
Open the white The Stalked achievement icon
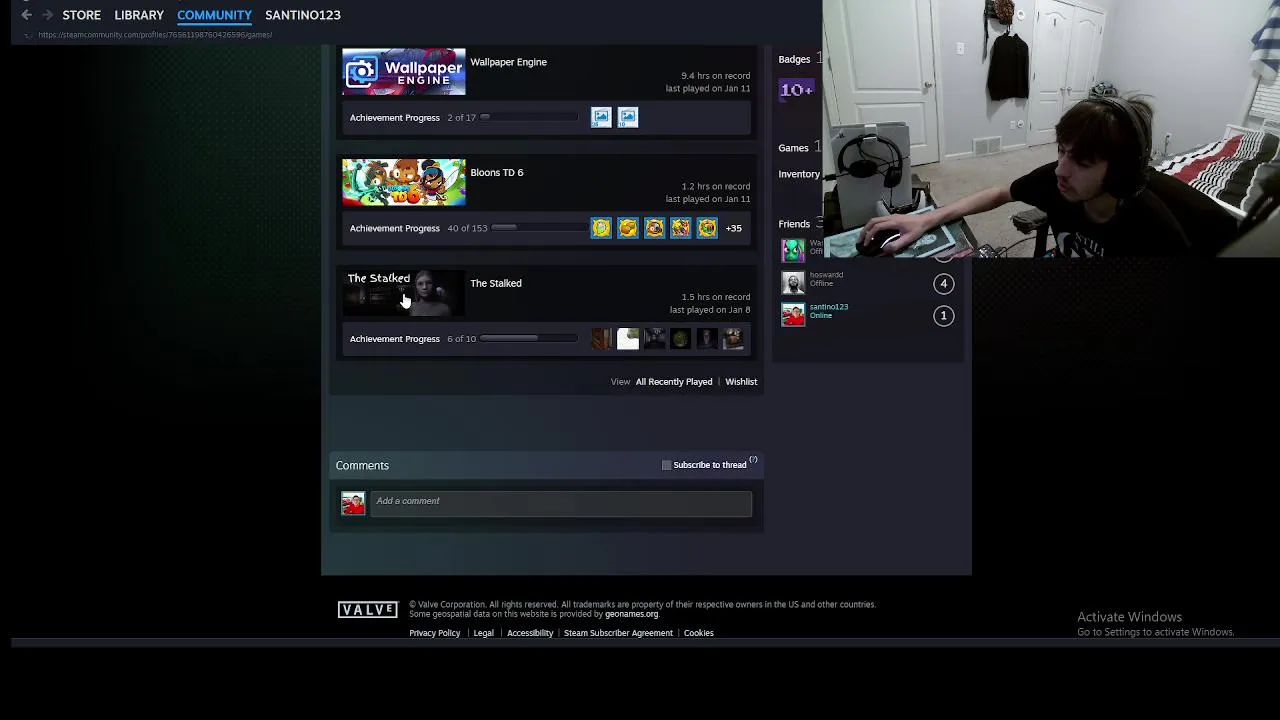628,339
